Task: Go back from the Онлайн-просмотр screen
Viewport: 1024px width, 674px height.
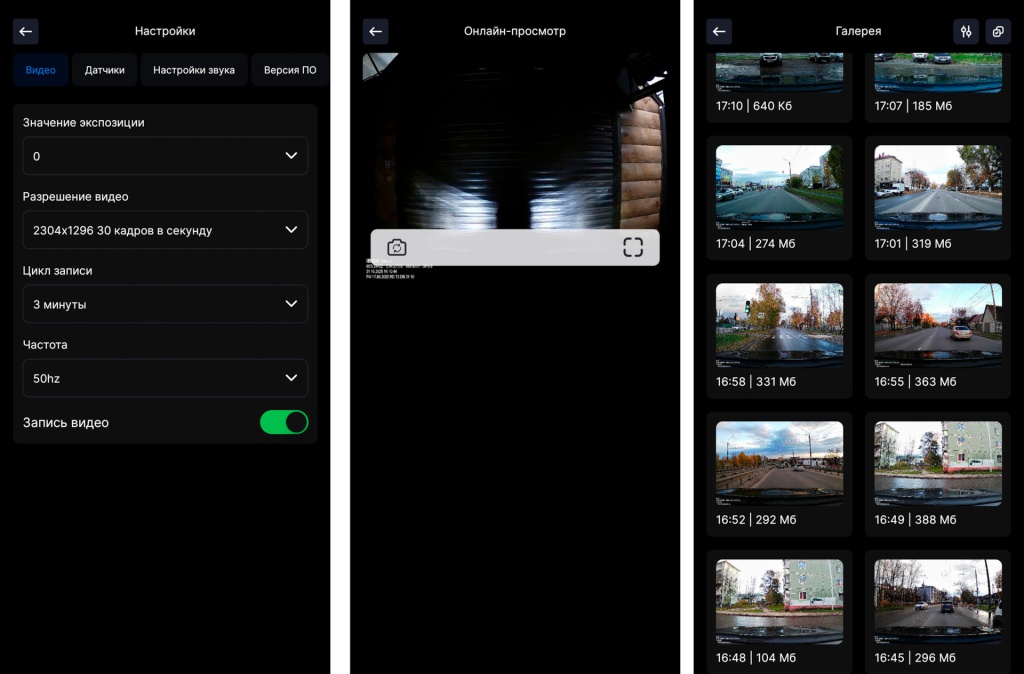Action: click(x=375, y=31)
